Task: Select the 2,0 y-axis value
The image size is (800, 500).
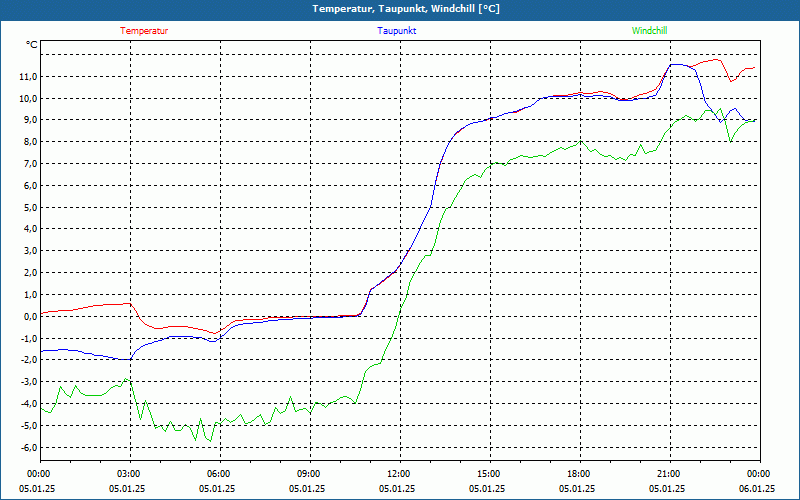Action: click(30, 273)
